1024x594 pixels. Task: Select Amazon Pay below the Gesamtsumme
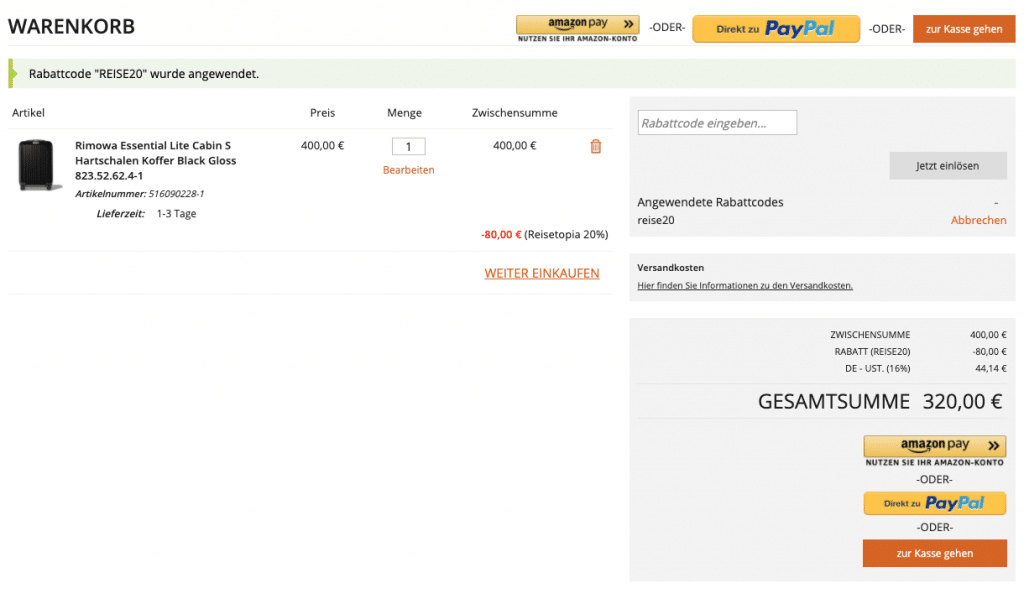(934, 446)
